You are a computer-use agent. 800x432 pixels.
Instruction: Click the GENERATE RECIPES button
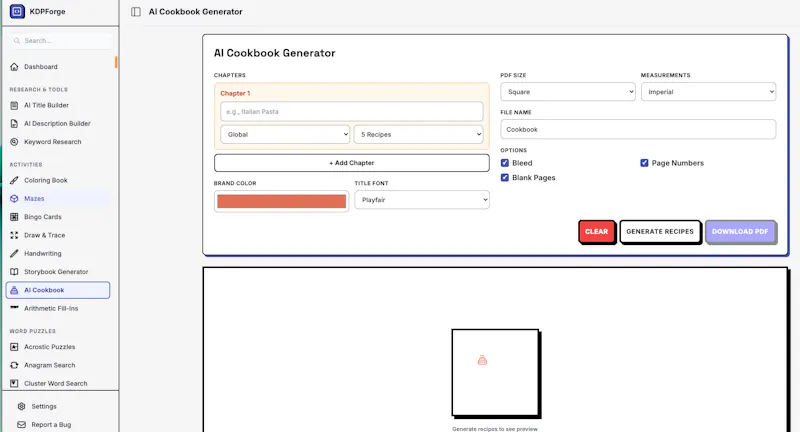(660, 232)
